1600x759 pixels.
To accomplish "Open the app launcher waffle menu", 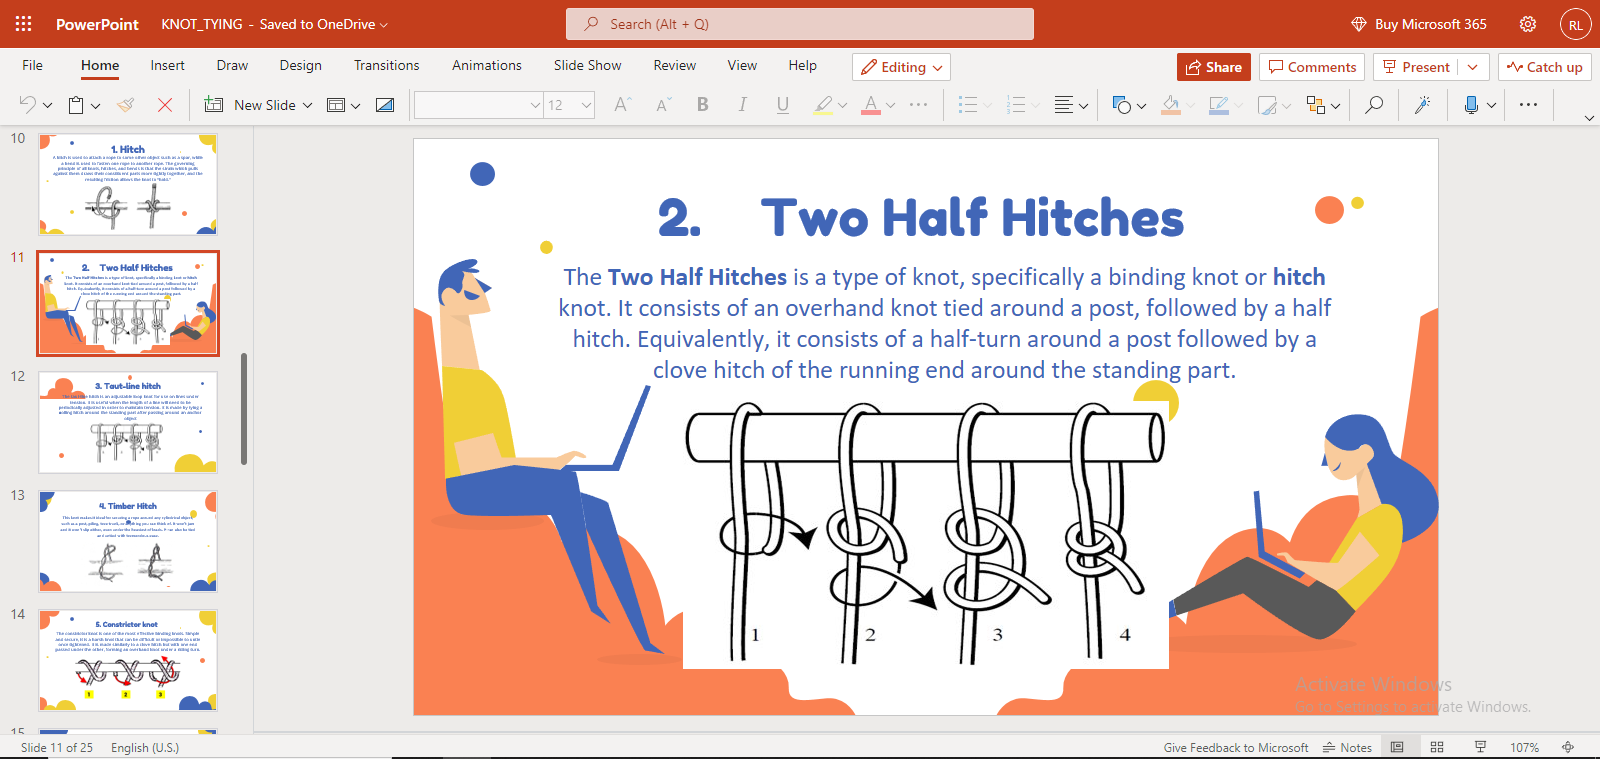I will tap(23, 24).
